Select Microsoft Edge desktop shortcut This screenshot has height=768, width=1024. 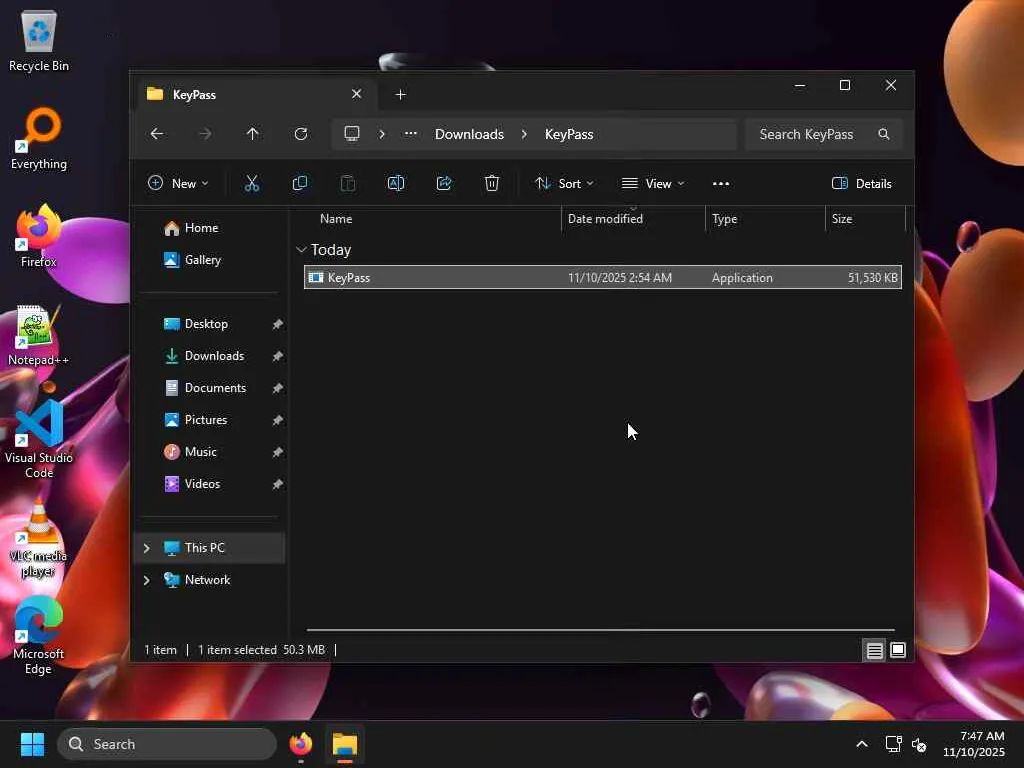pos(39,636)
